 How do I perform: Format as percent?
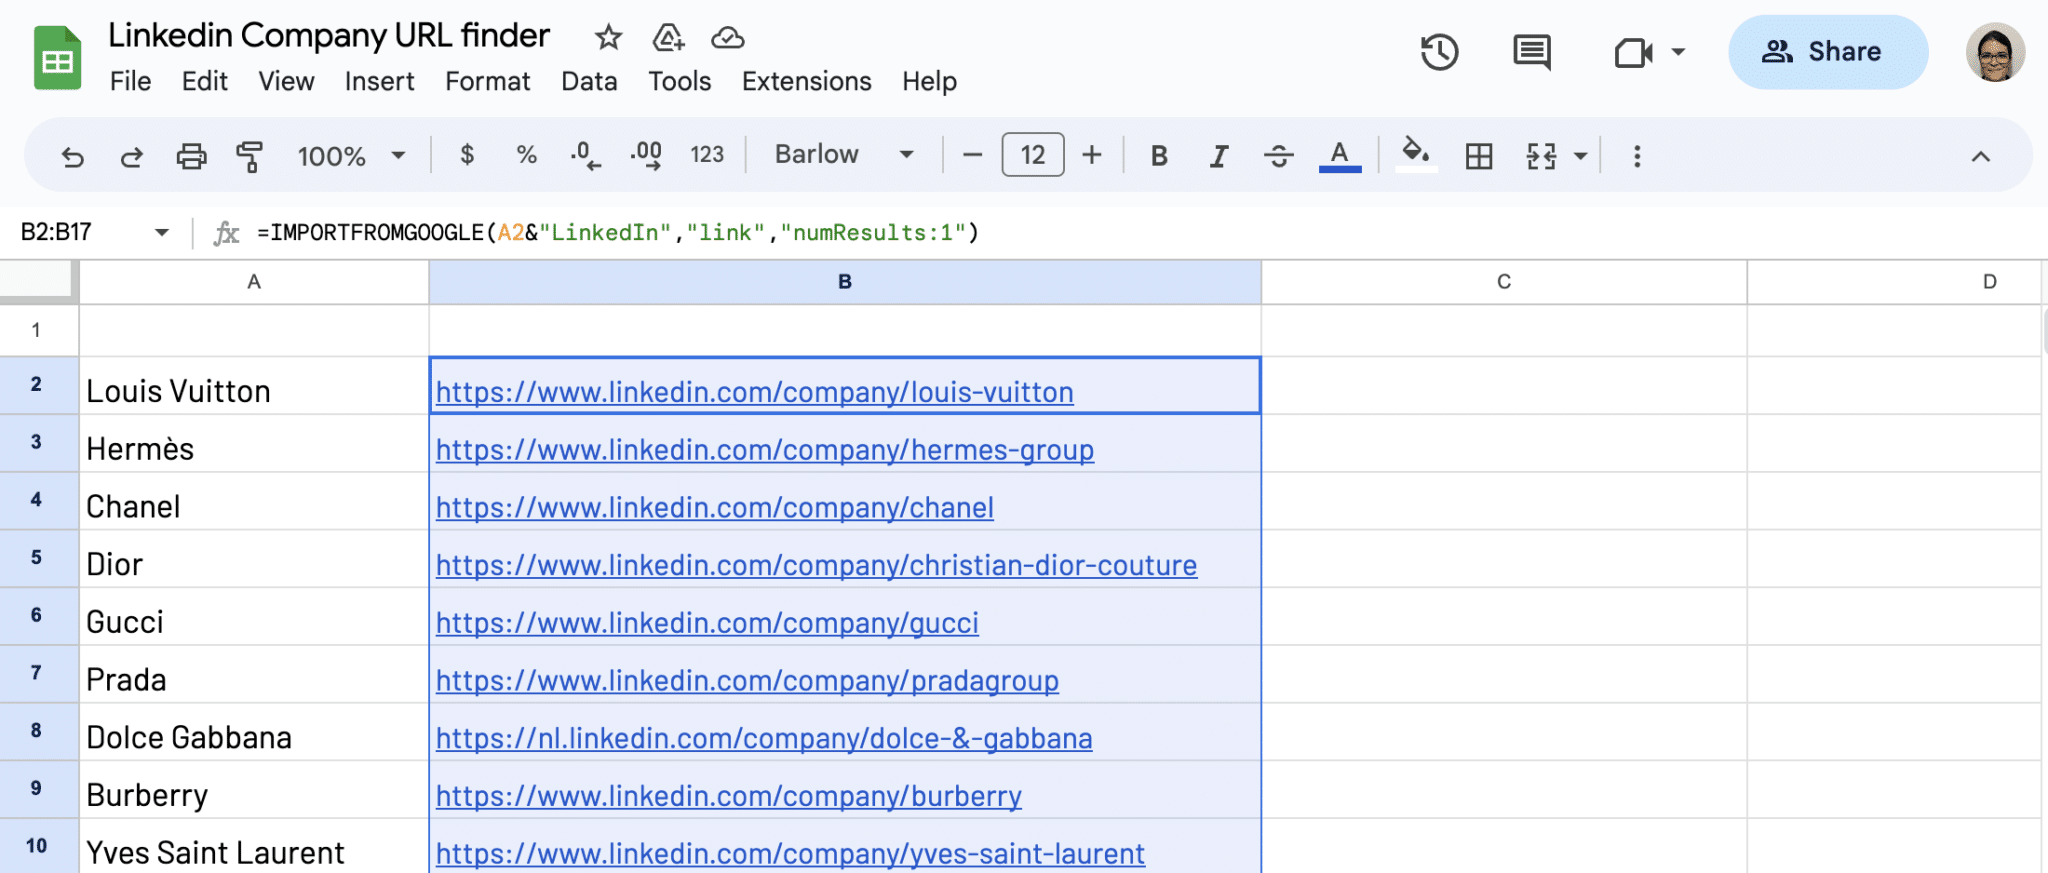pyautogui.click(x=526, y=155)
